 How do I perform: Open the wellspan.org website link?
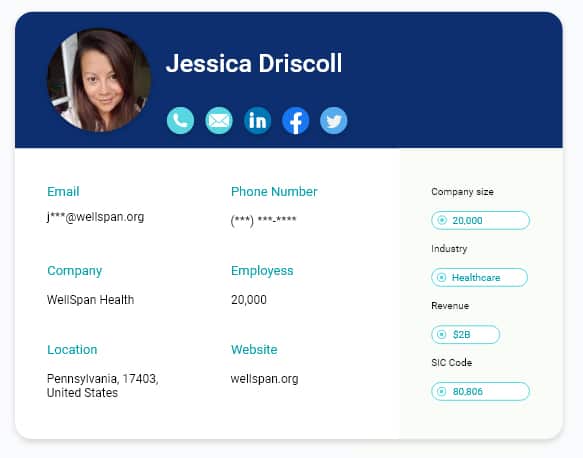[x=264, y=379]
